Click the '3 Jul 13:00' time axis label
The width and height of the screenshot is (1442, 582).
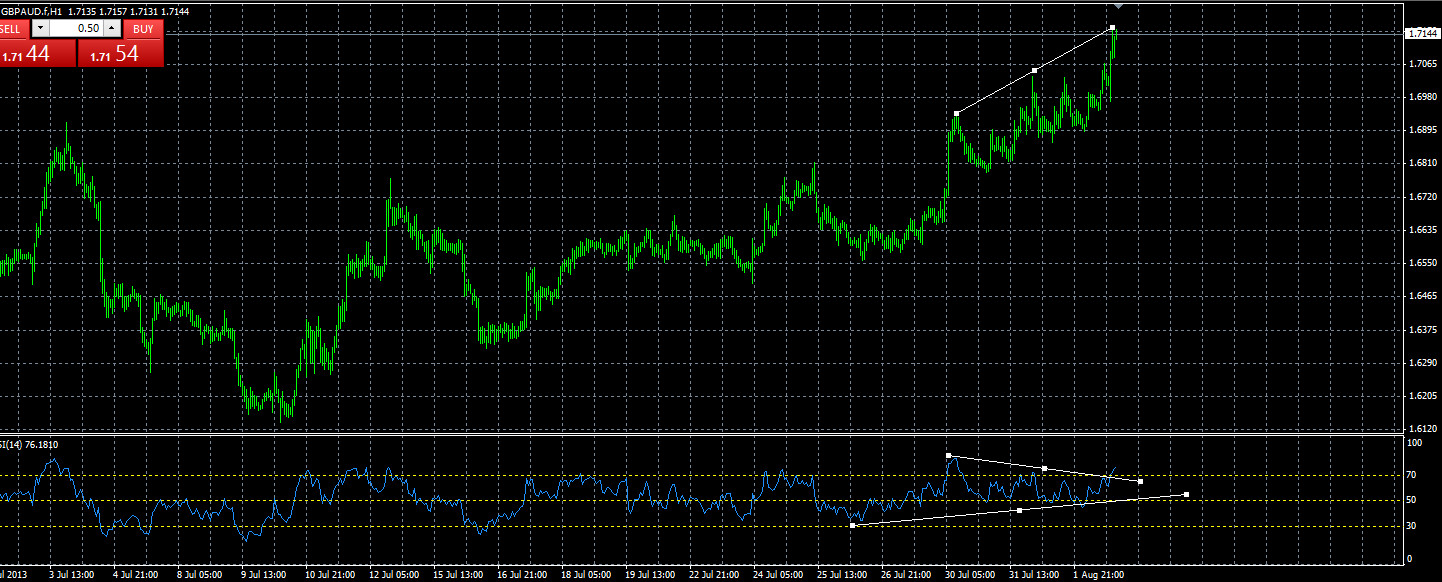point(71,575)
